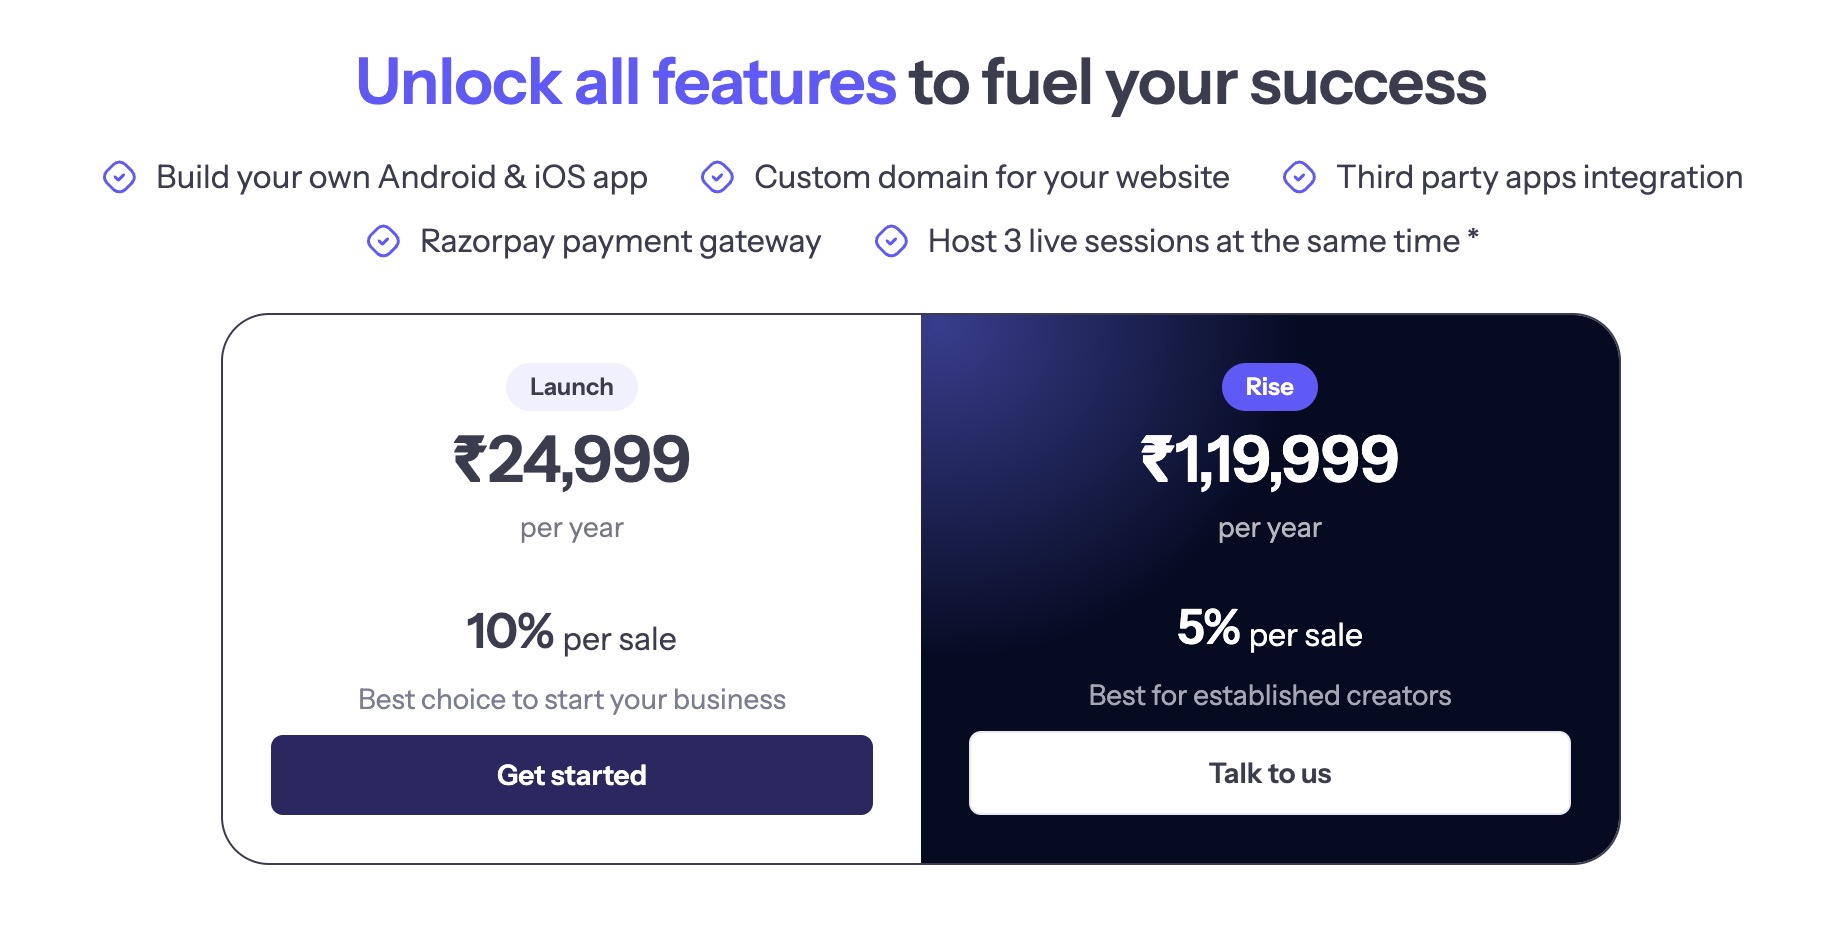1842x932 pixels.
Task: Click the 10% per sale text
Action: (572, 634)
